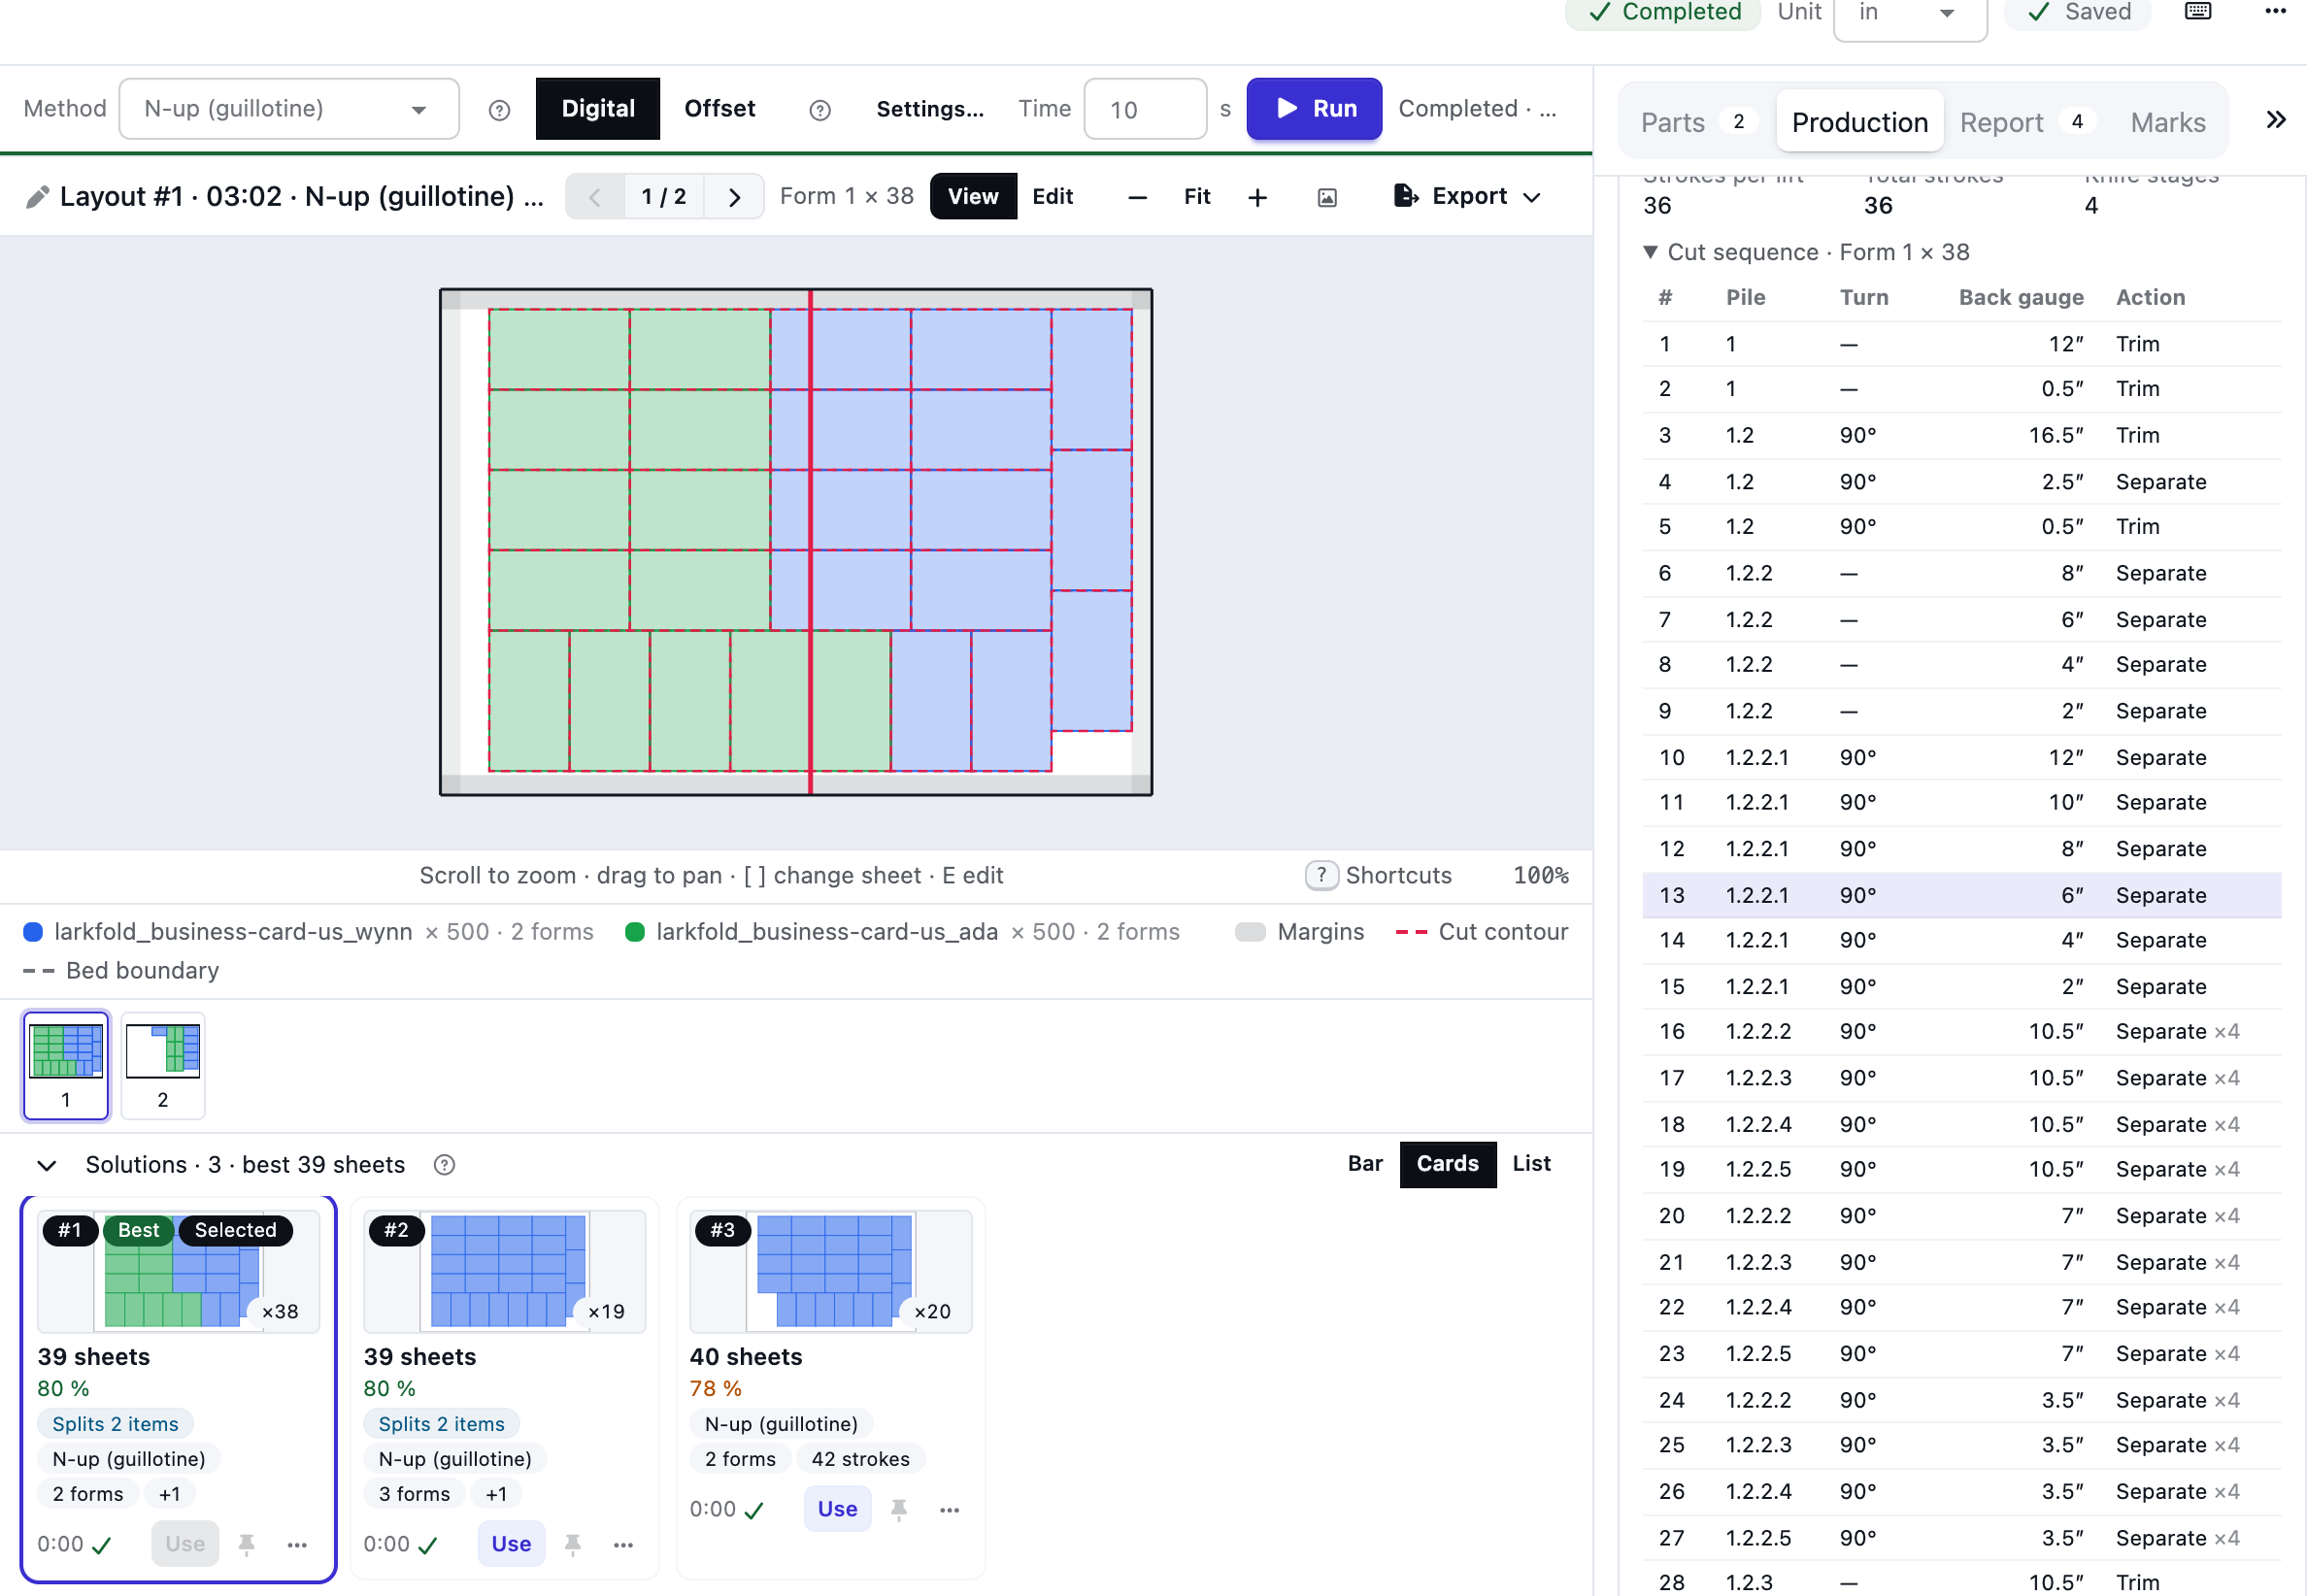Click help icon next to Offset toggle
Screen dimensions: 2307x1596
pyautogui.click(x=820, y=110)
